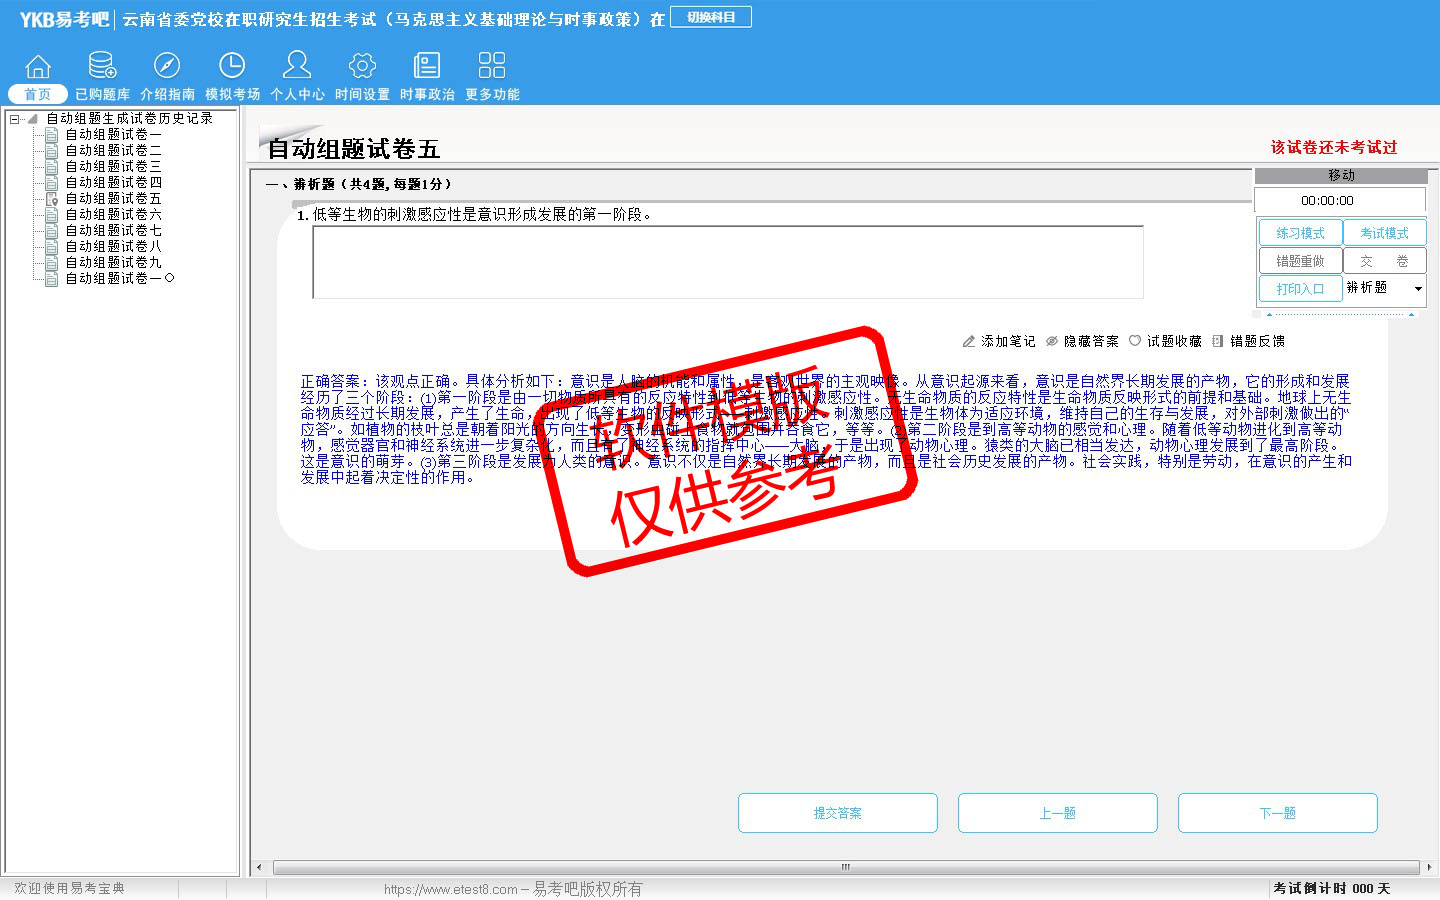Screen dimensions: 1440x900
Task: Open the time settings gear icon 时间设置
Action: pos(362,68)
